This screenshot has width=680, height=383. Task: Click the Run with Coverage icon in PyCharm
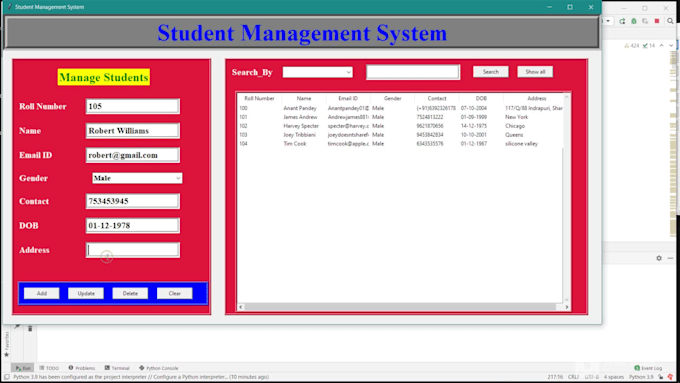pyautogui.click(x=645, y=21)
